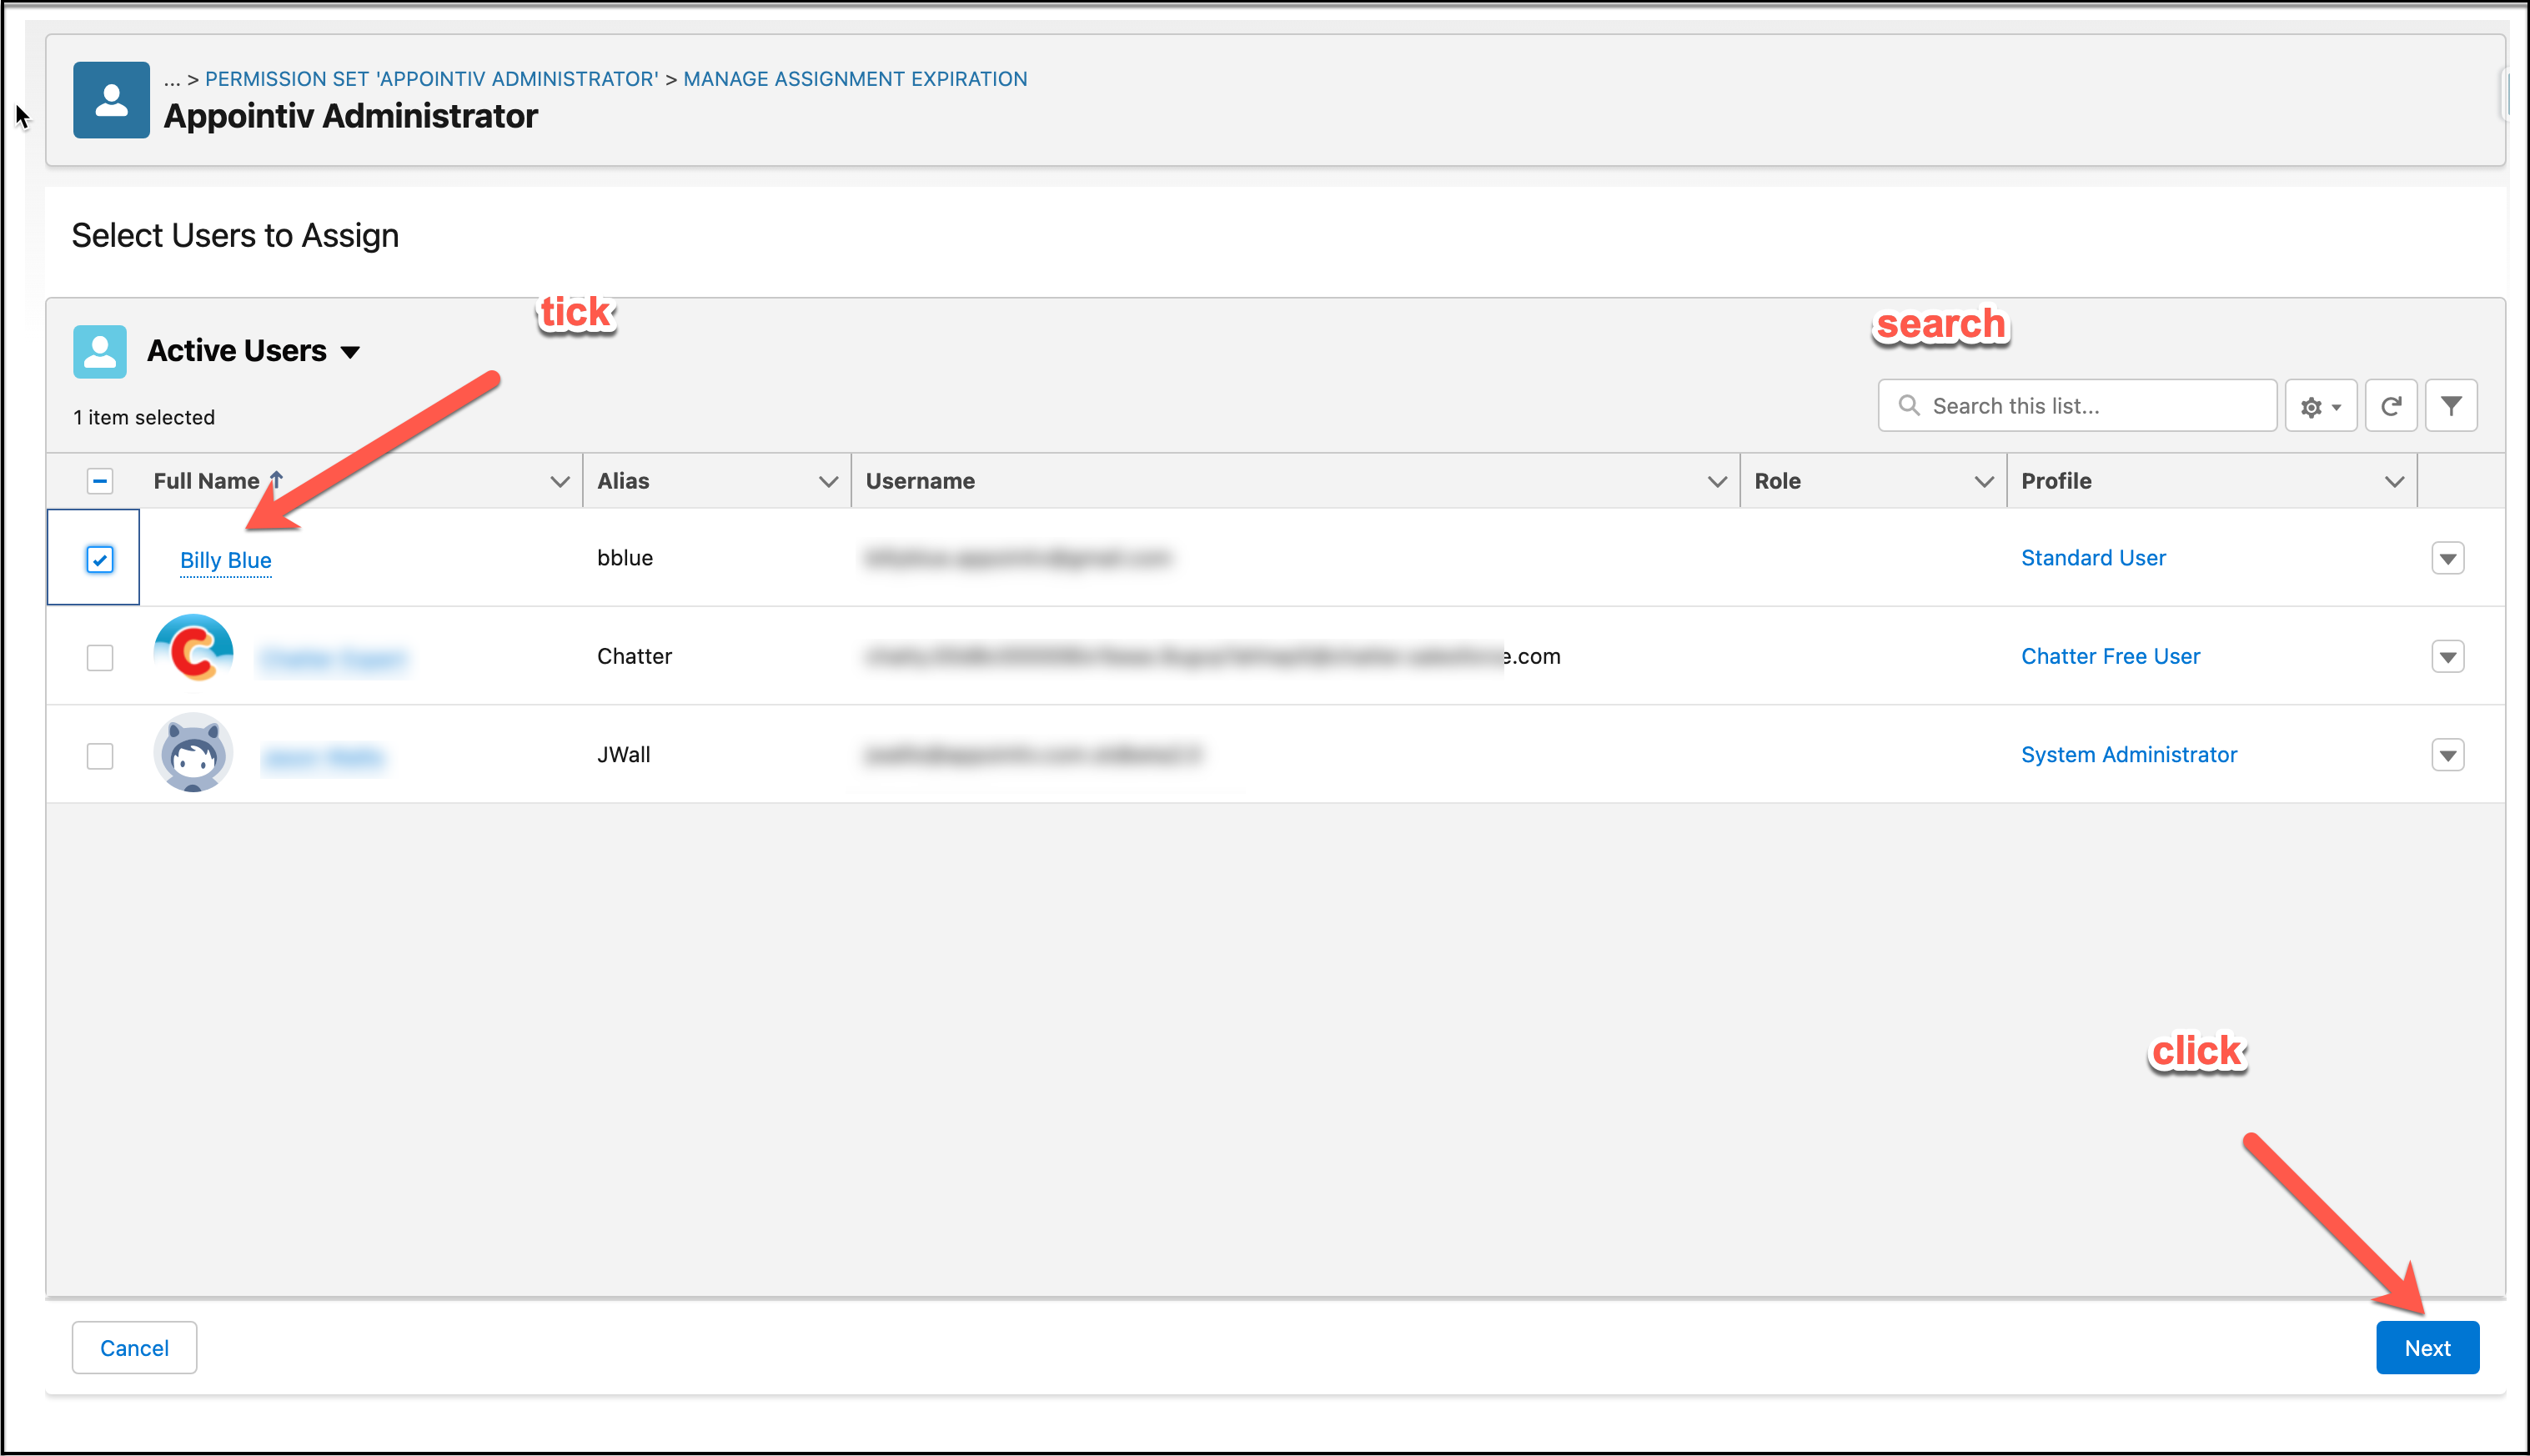The width and height of the screenshot is (2530, 1456).
Task: Open row actions for Billy Blue
Action: pyautogui.click(x=2448, y=558)
